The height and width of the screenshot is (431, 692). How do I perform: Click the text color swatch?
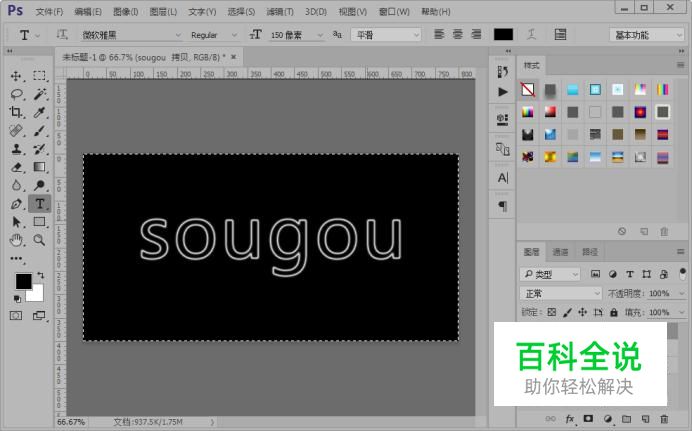(504, 35)
